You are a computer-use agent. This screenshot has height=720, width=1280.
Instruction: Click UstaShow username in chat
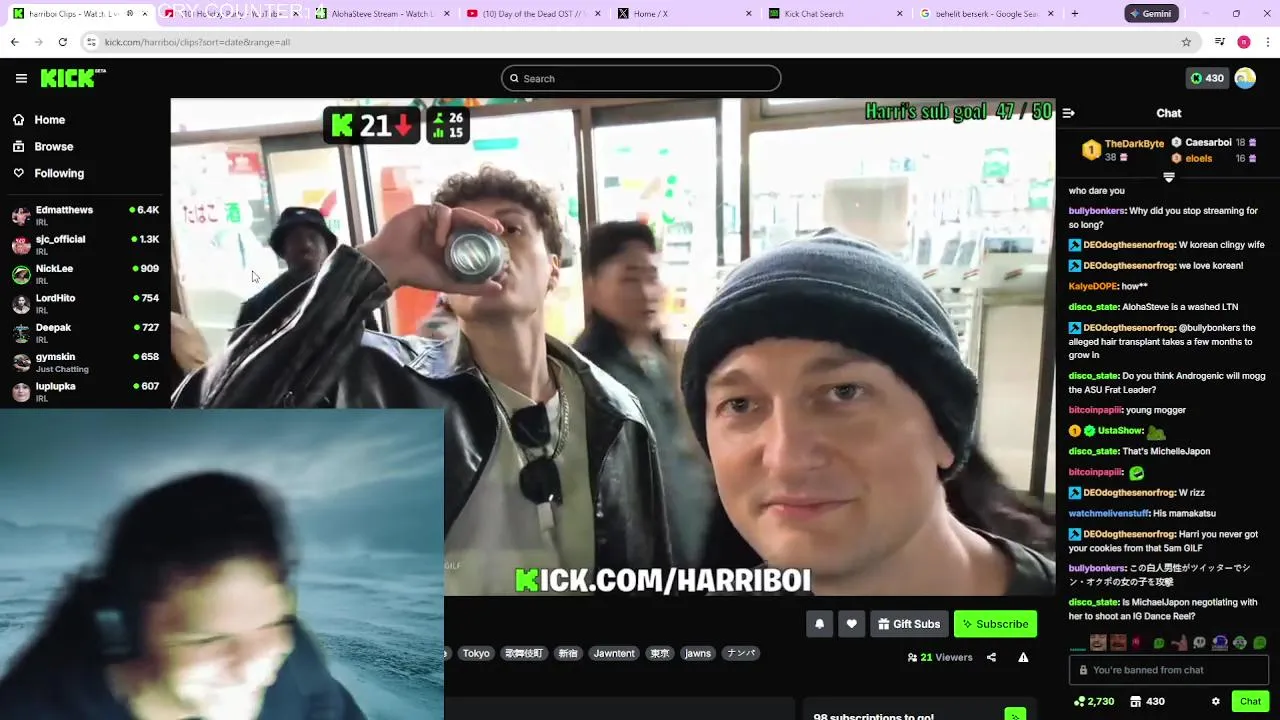[1120, 431]
